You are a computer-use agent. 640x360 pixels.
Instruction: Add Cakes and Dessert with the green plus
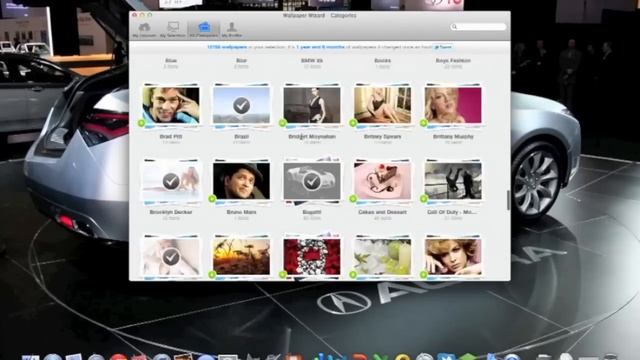353,199
